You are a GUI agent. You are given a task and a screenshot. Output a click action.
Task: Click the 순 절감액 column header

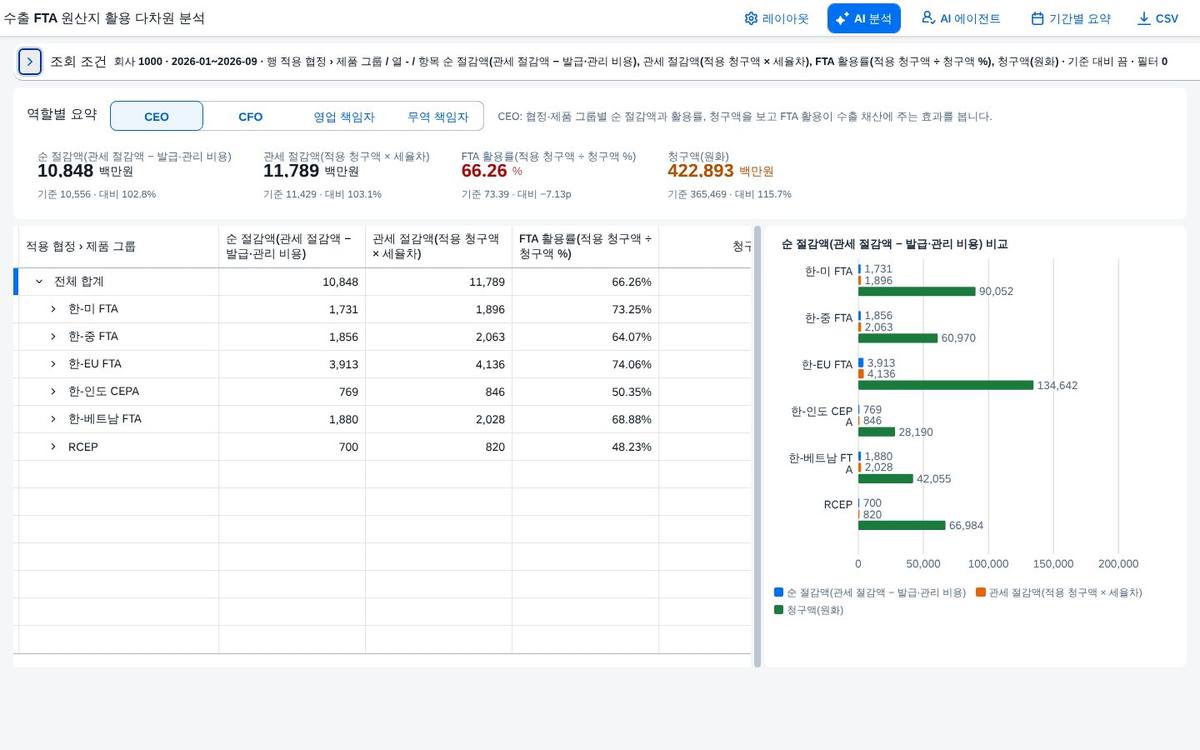(292, 246)
